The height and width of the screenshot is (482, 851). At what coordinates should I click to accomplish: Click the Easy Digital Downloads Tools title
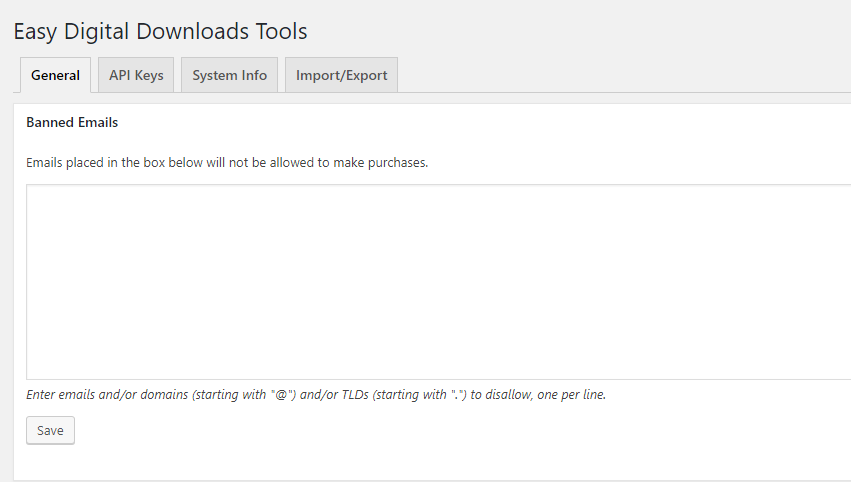(x=161, y=31)
